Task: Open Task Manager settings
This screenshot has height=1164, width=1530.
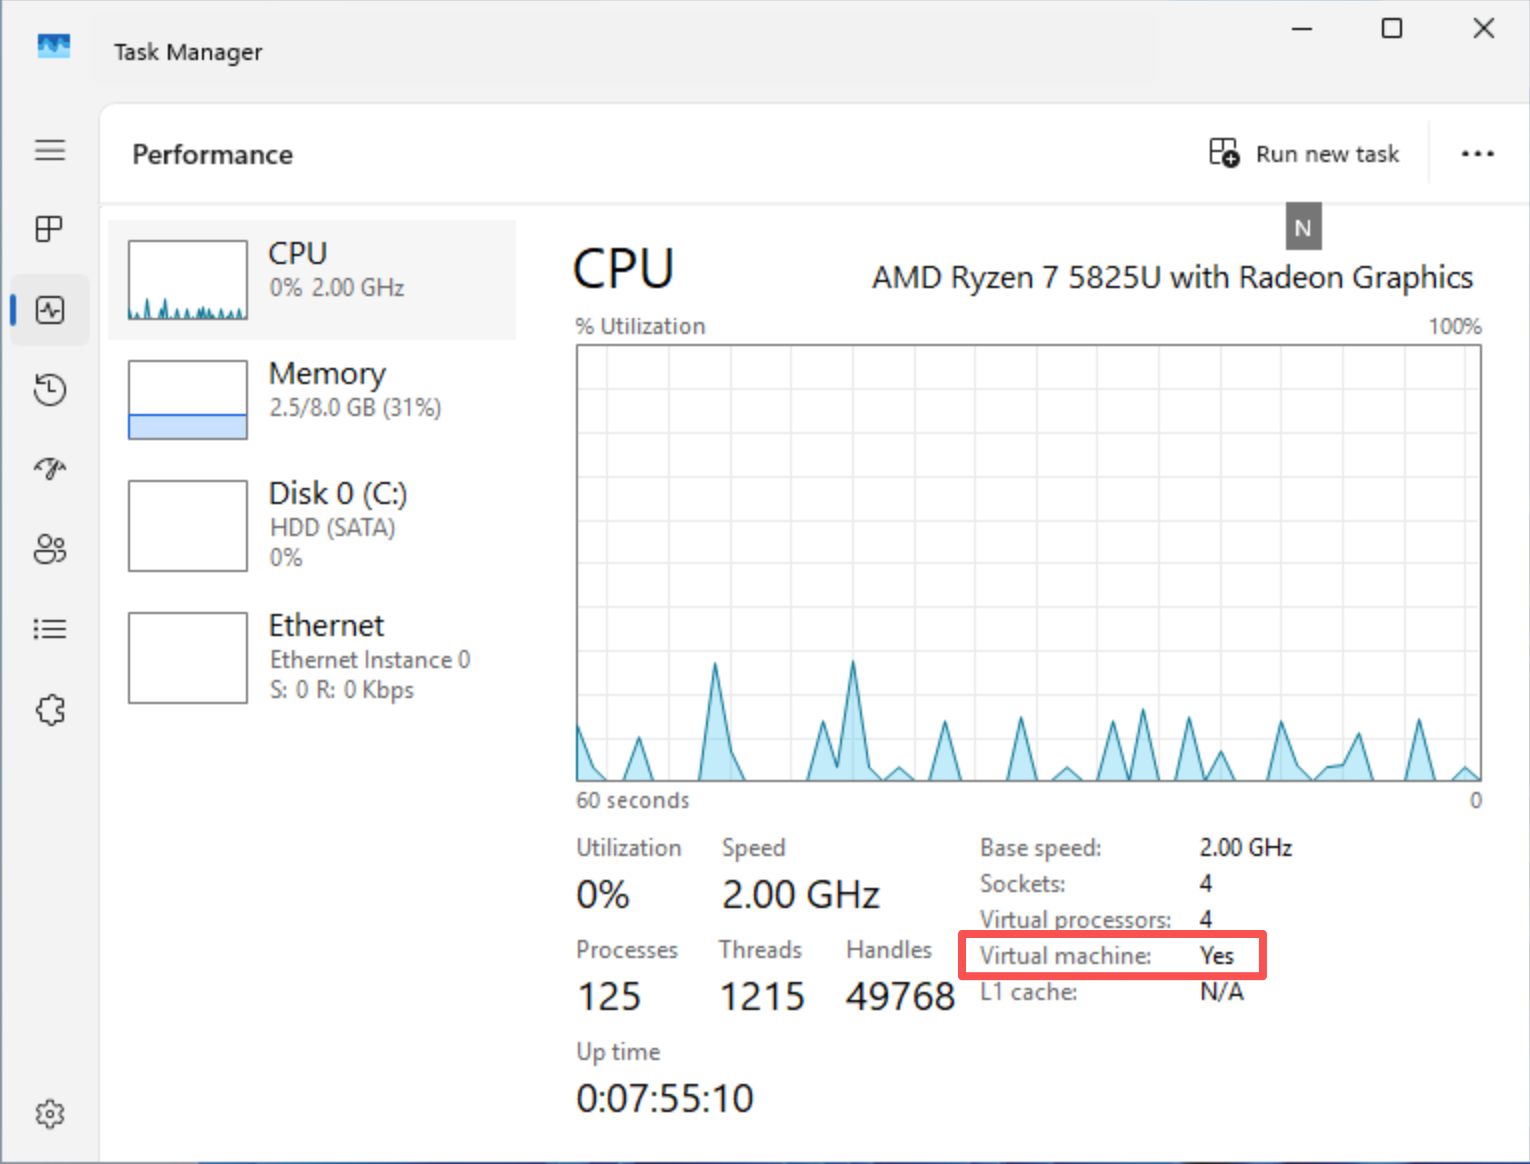Action: [49, 1114]
